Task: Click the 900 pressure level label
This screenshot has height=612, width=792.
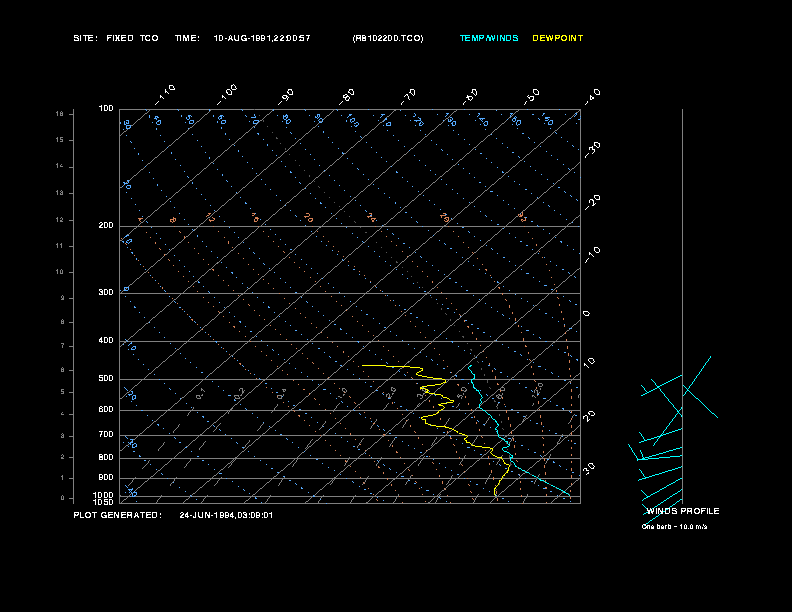Action: tap(106, 477)
